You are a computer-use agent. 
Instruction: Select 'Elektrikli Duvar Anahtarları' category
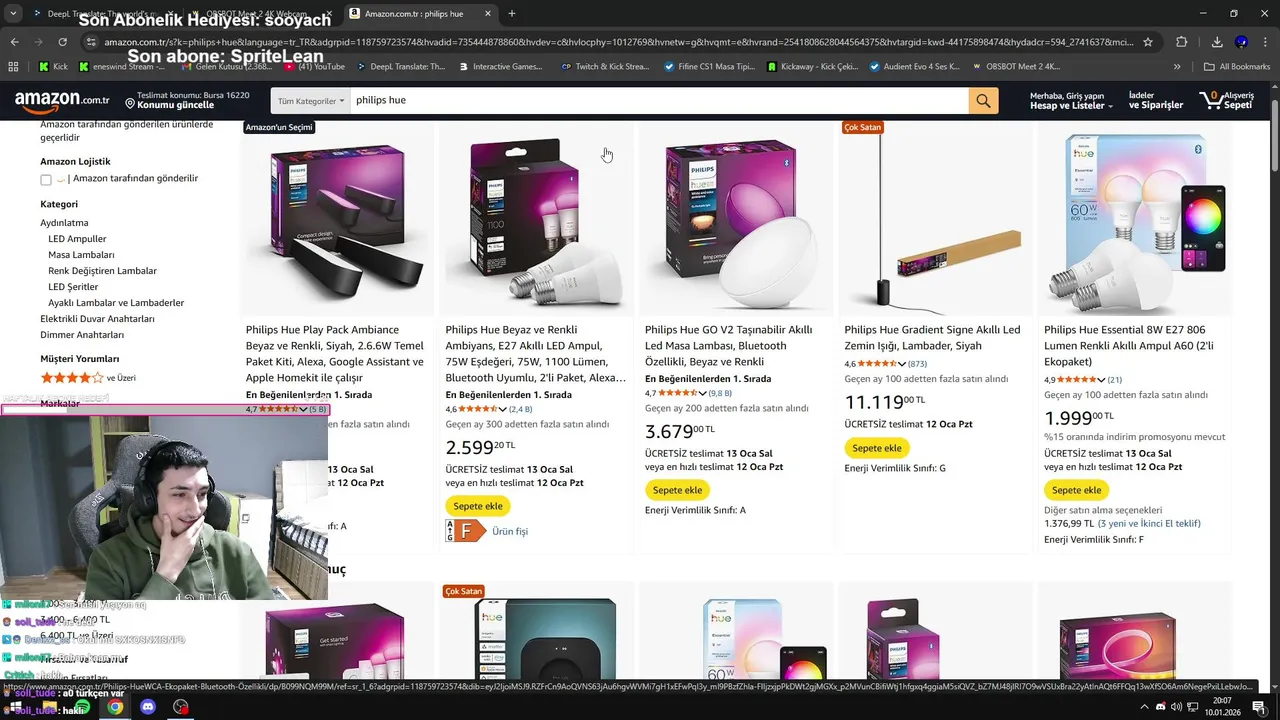97,319
